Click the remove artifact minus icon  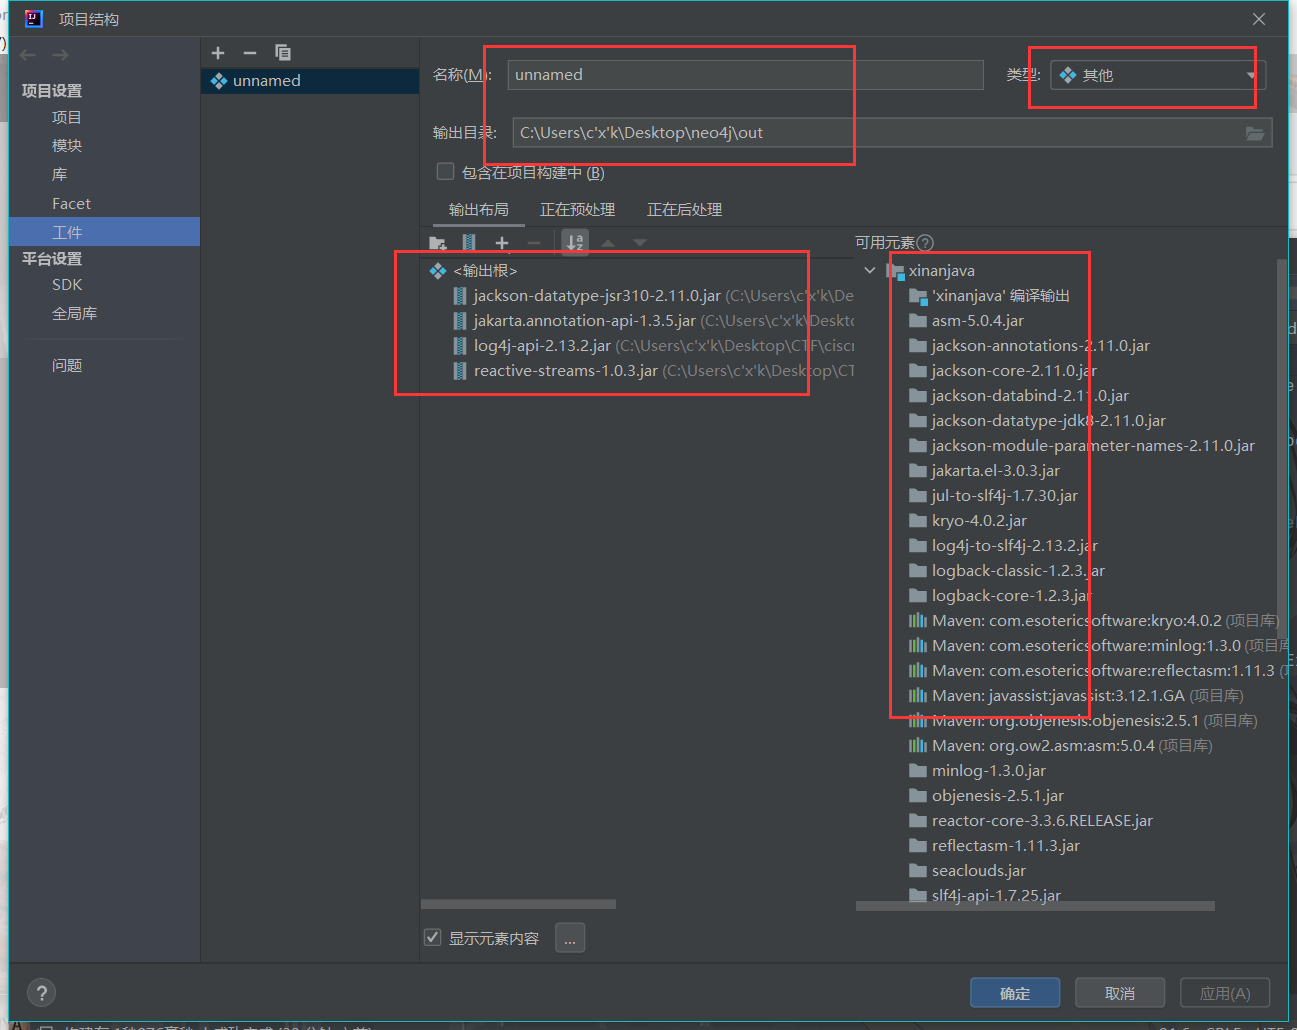[250, 53]
